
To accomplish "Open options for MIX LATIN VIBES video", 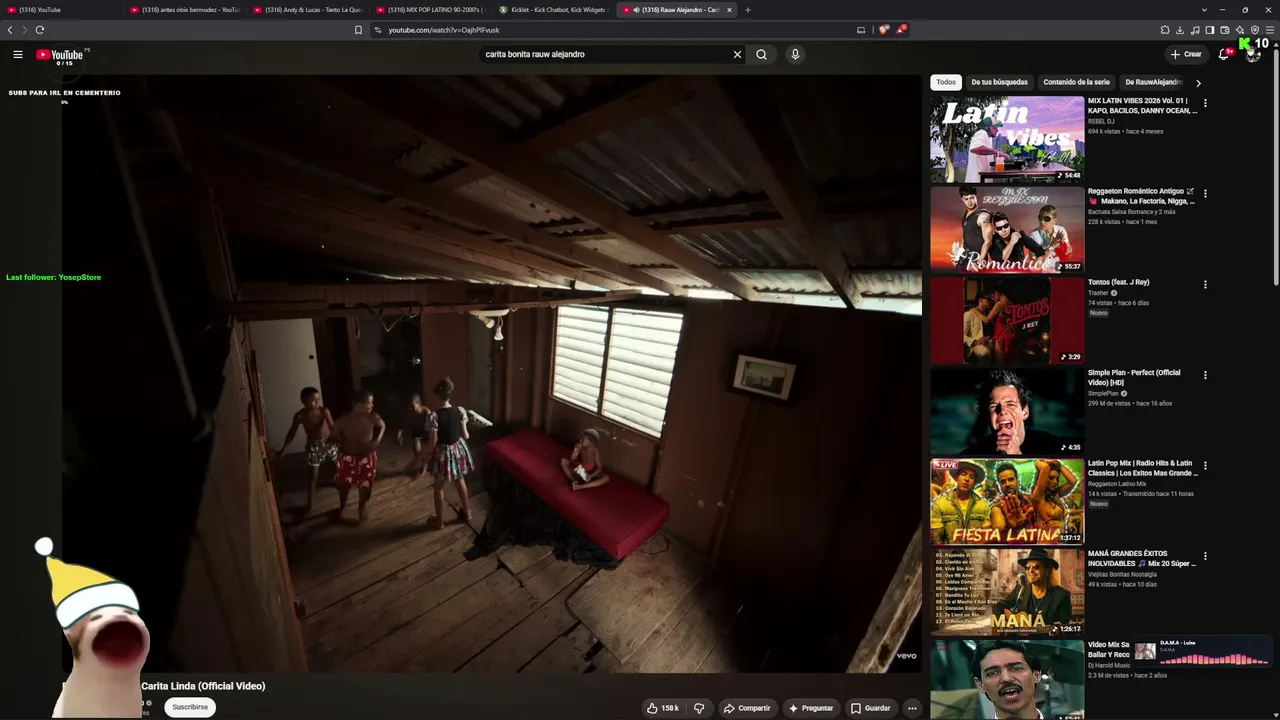I will tap(1205, 103).
